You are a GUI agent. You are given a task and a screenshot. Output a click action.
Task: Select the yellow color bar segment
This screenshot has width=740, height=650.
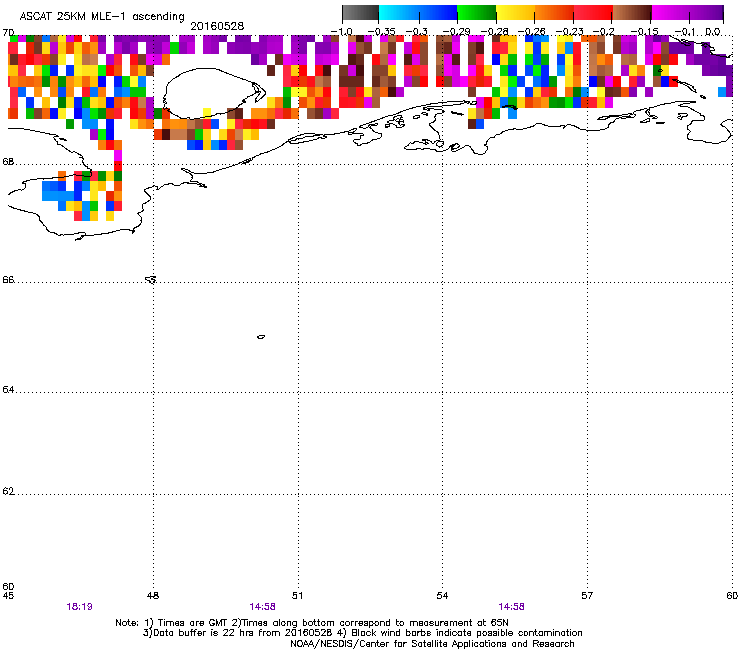tap(515, 12)
